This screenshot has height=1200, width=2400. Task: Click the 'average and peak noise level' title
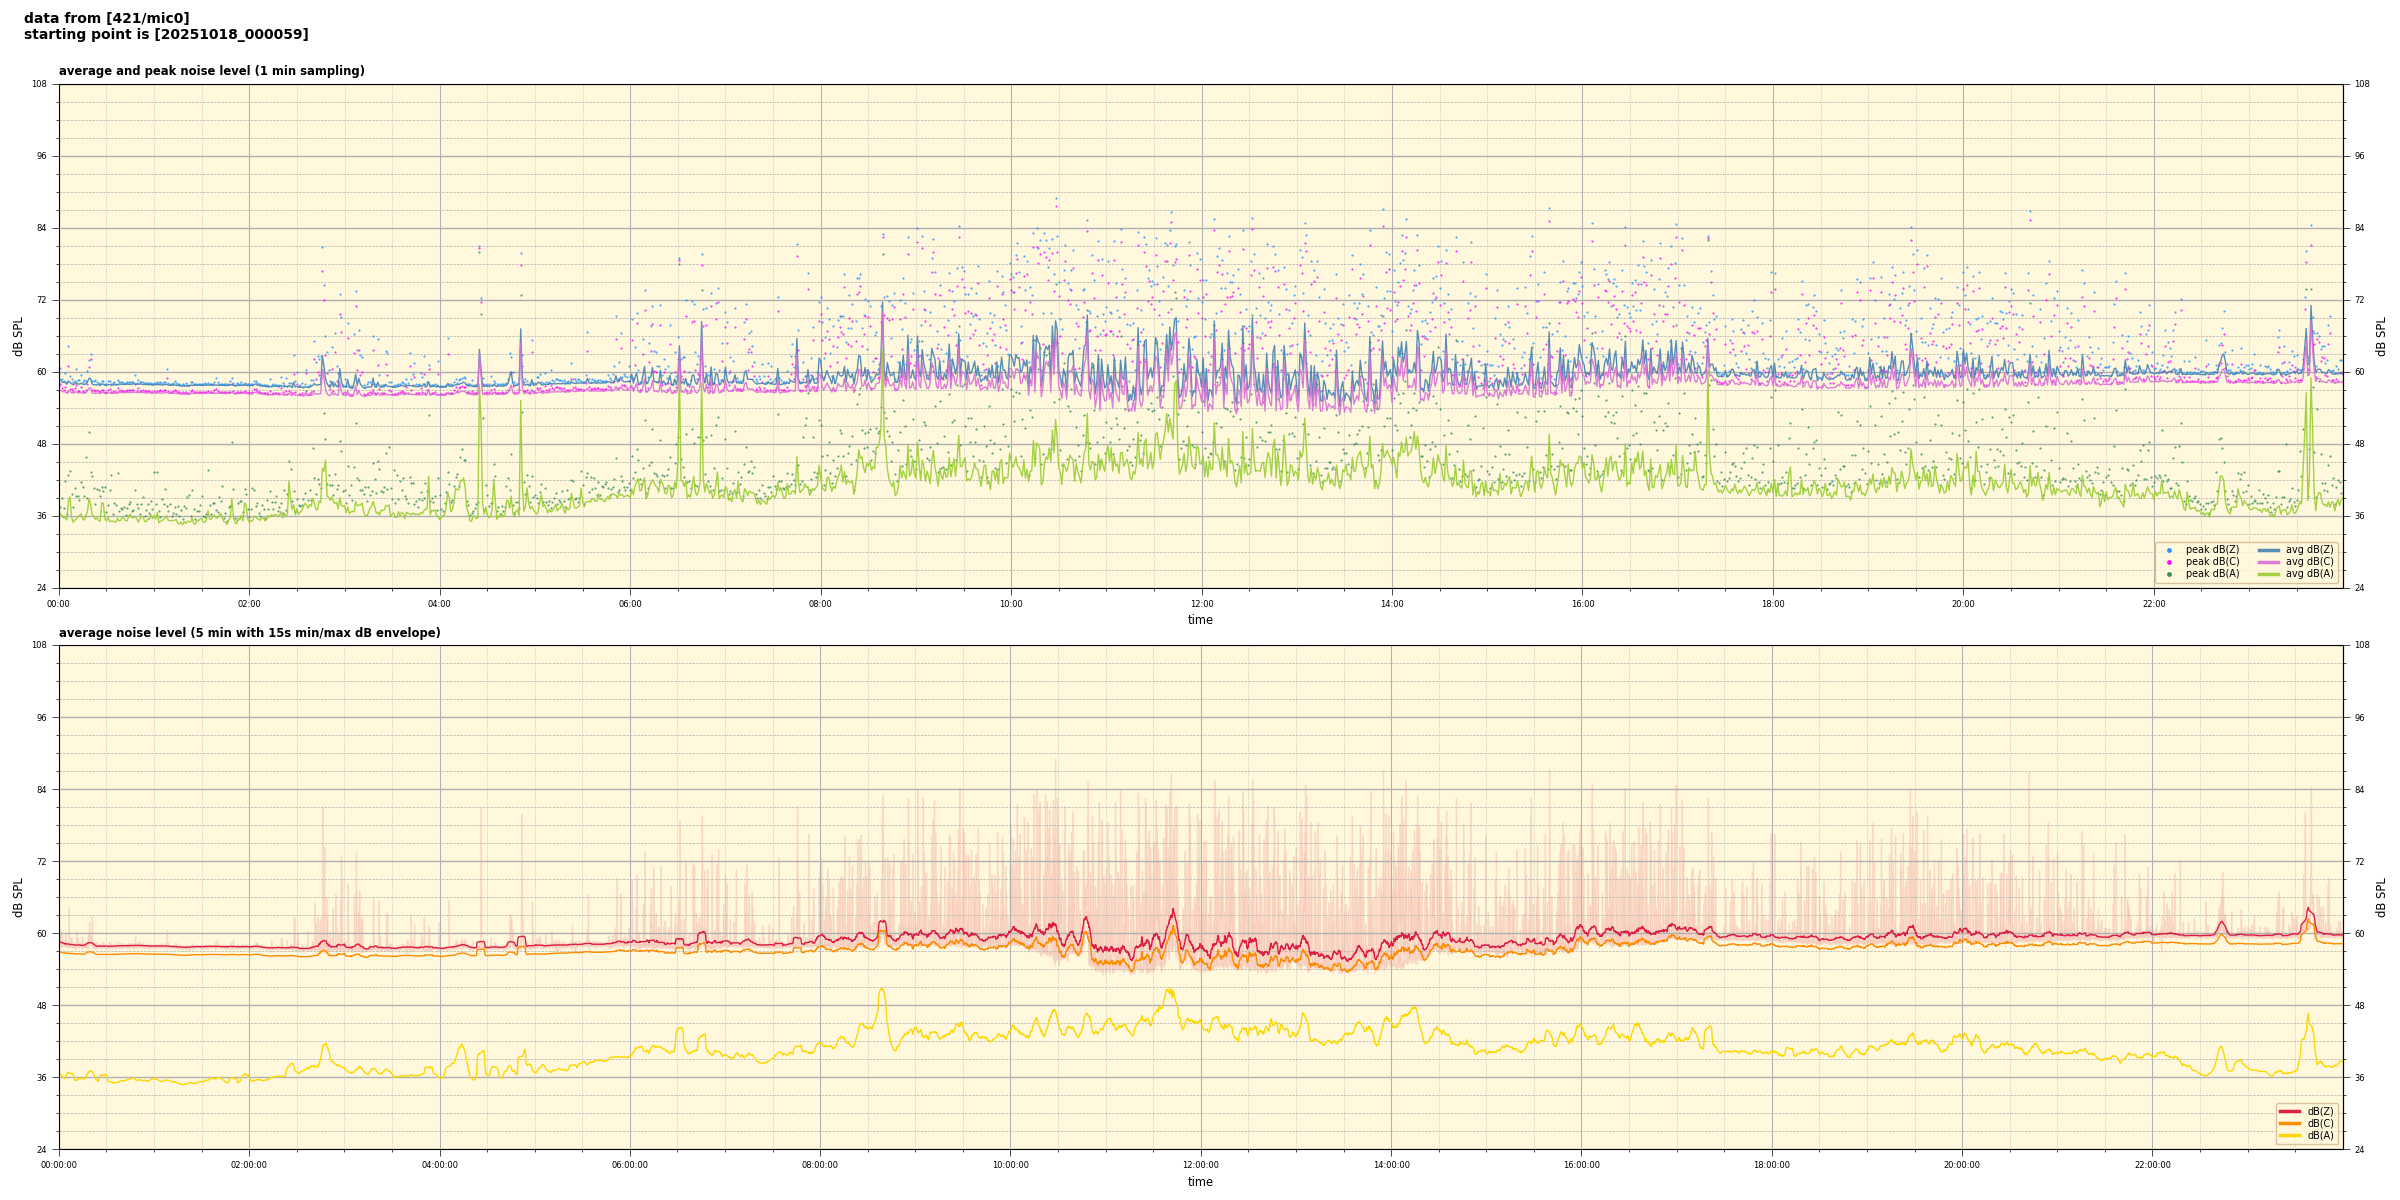(x=211, y=71)
